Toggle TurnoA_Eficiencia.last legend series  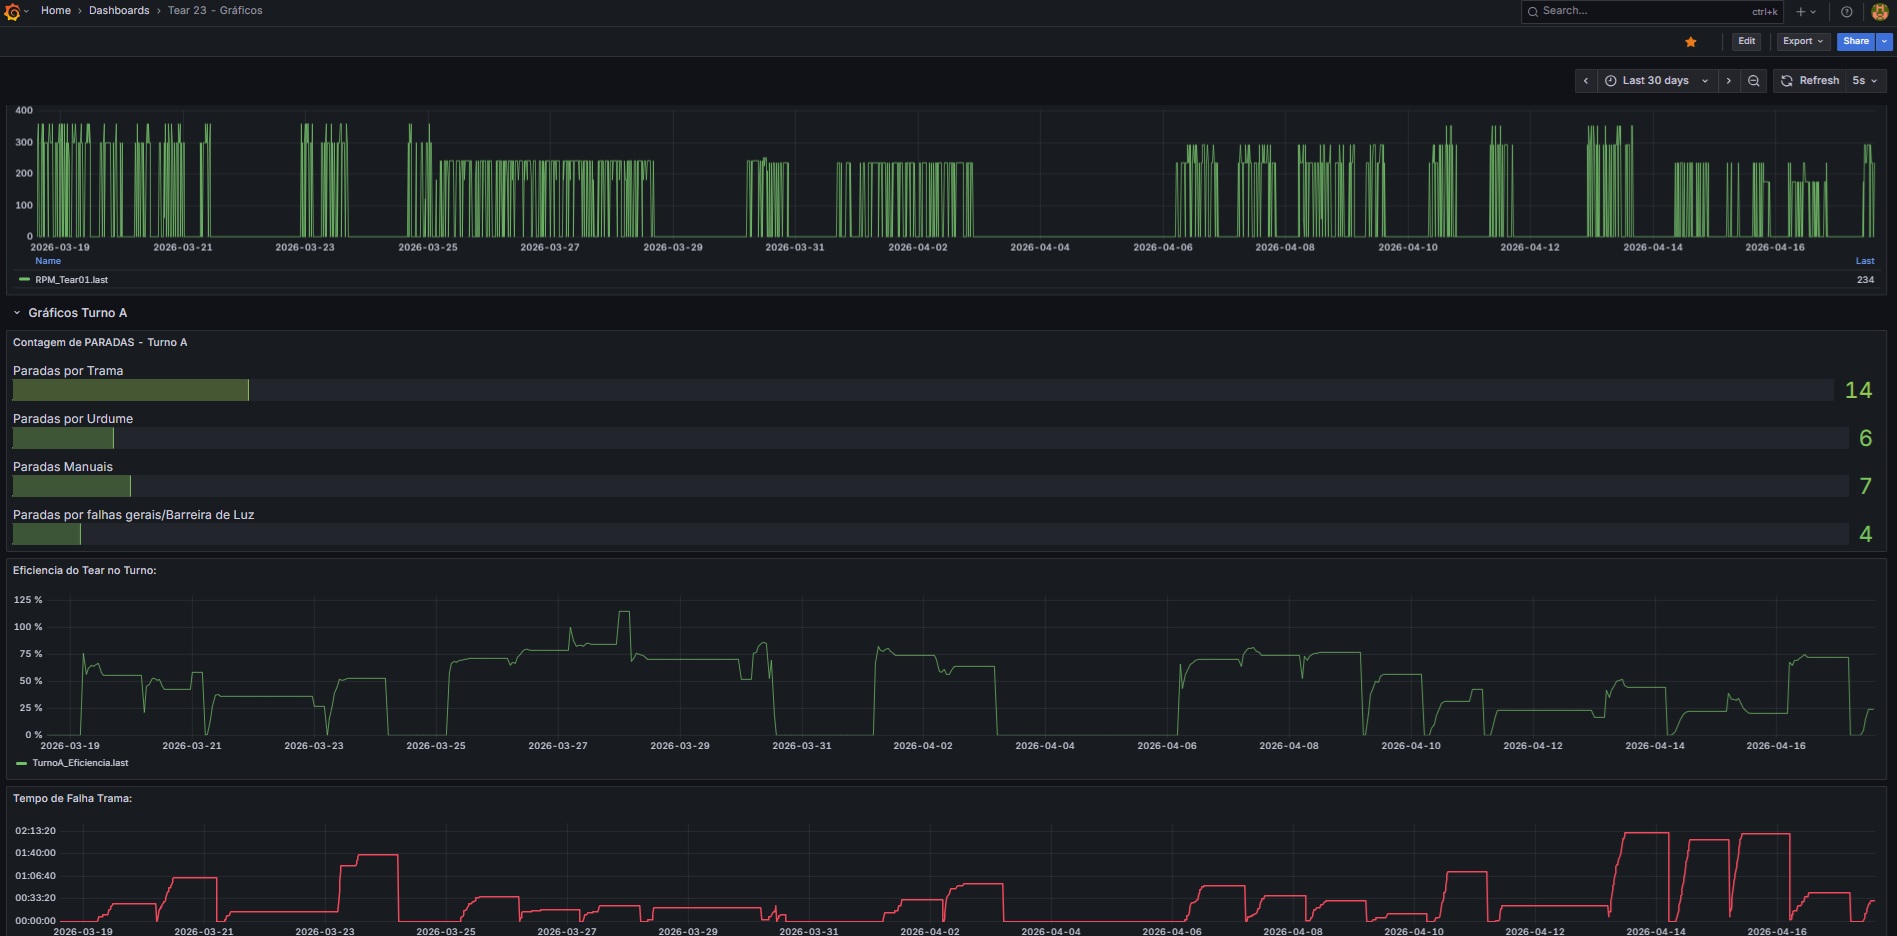(x=80, y=763)
